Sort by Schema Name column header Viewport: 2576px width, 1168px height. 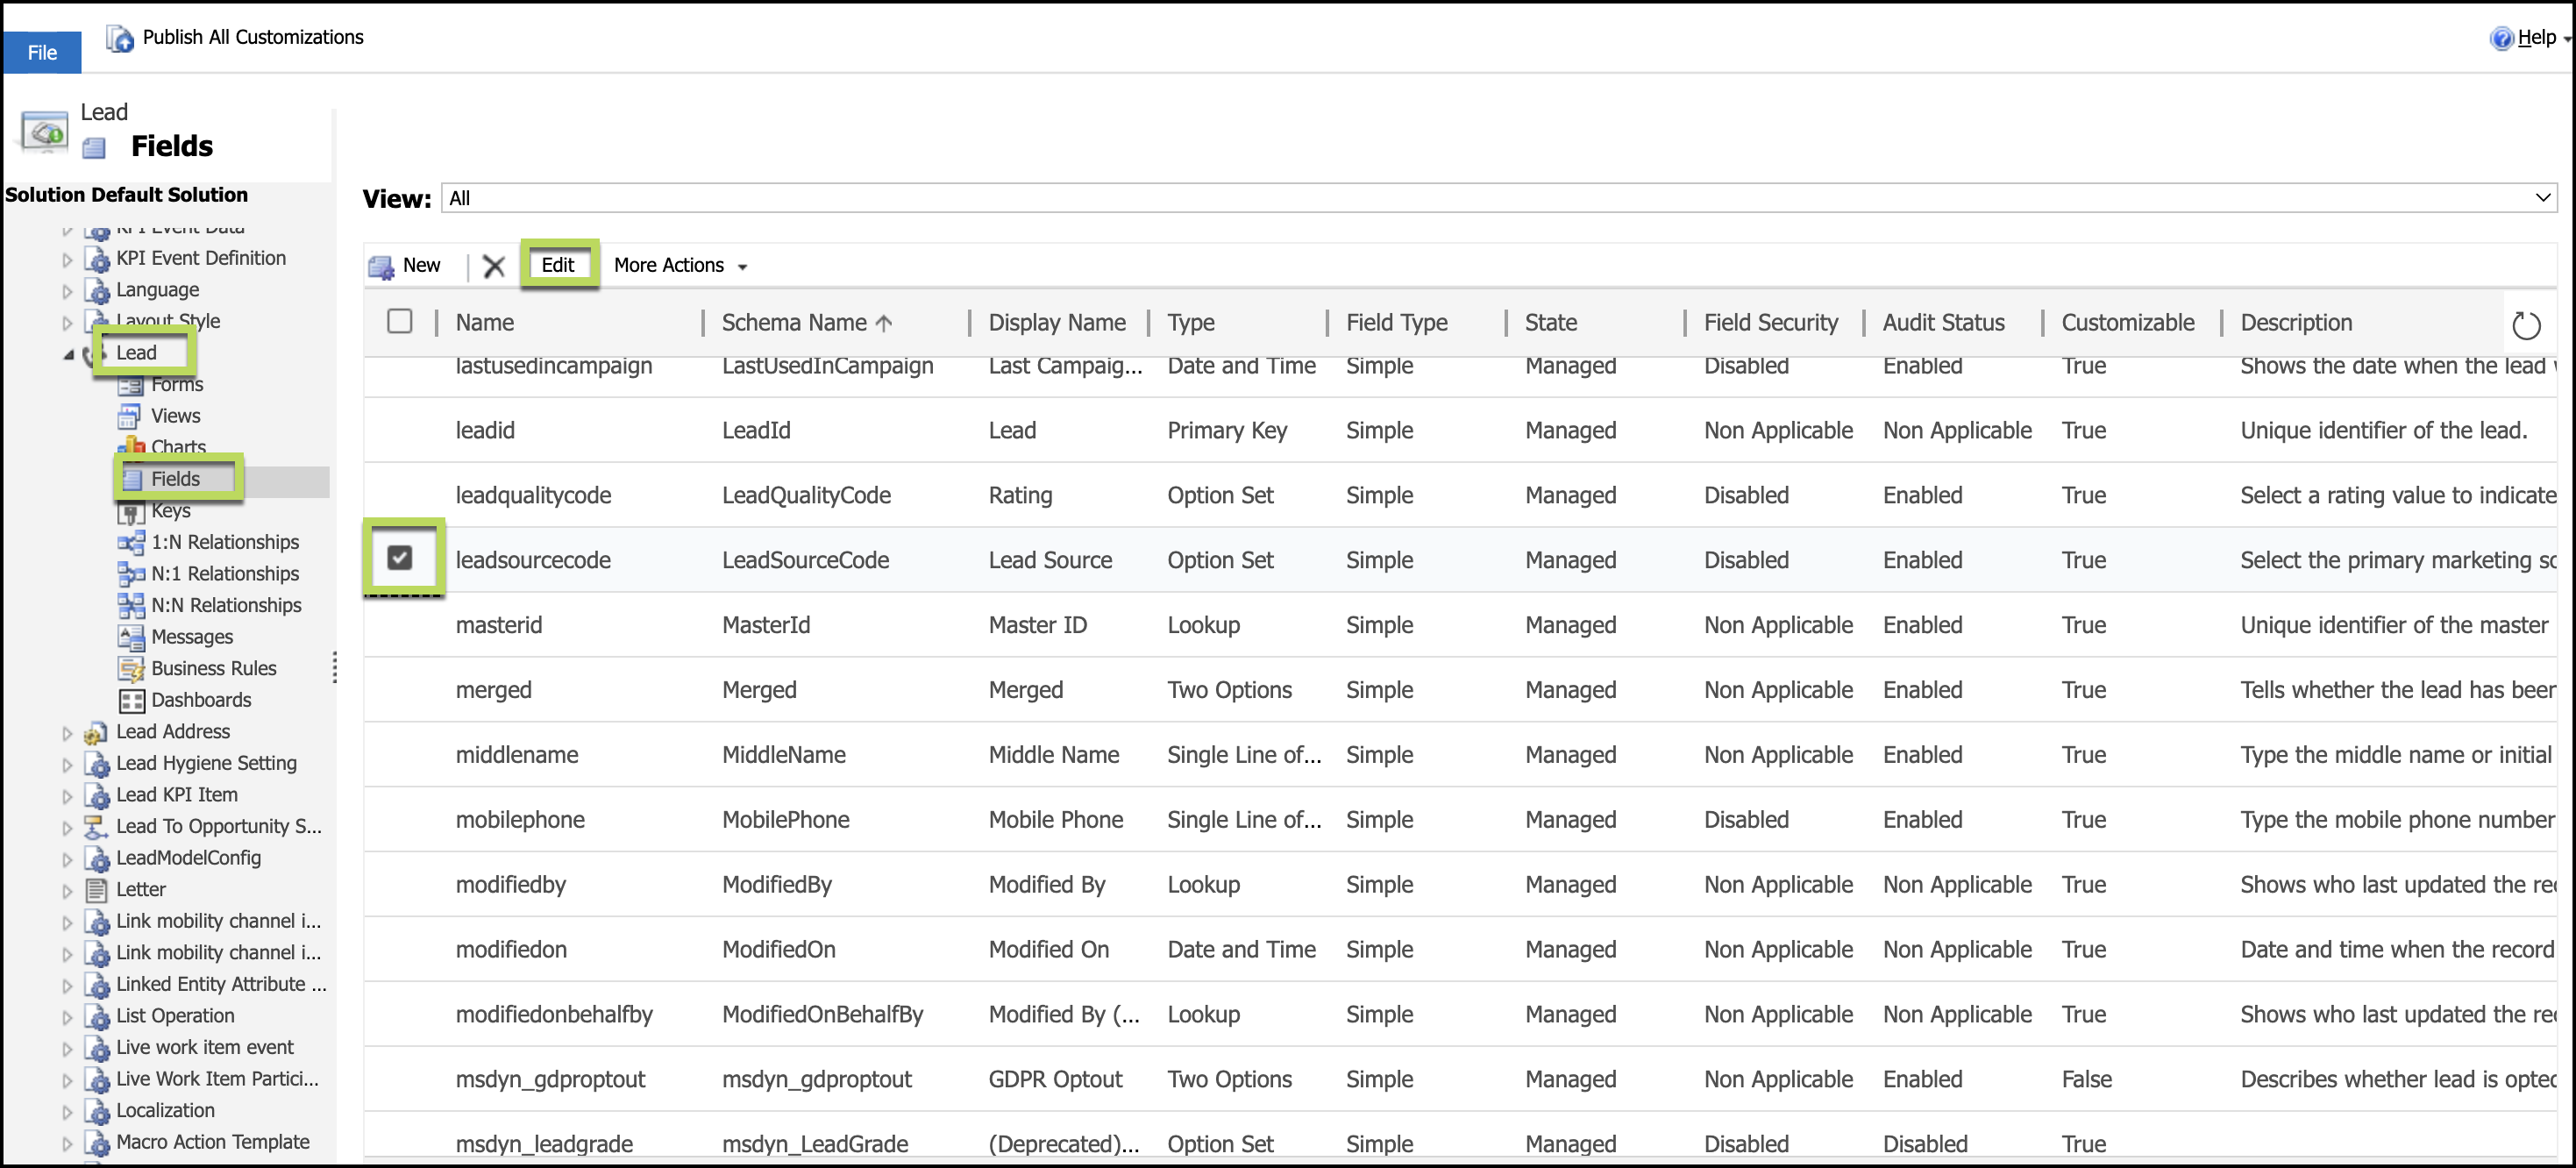tap(794, 323)
